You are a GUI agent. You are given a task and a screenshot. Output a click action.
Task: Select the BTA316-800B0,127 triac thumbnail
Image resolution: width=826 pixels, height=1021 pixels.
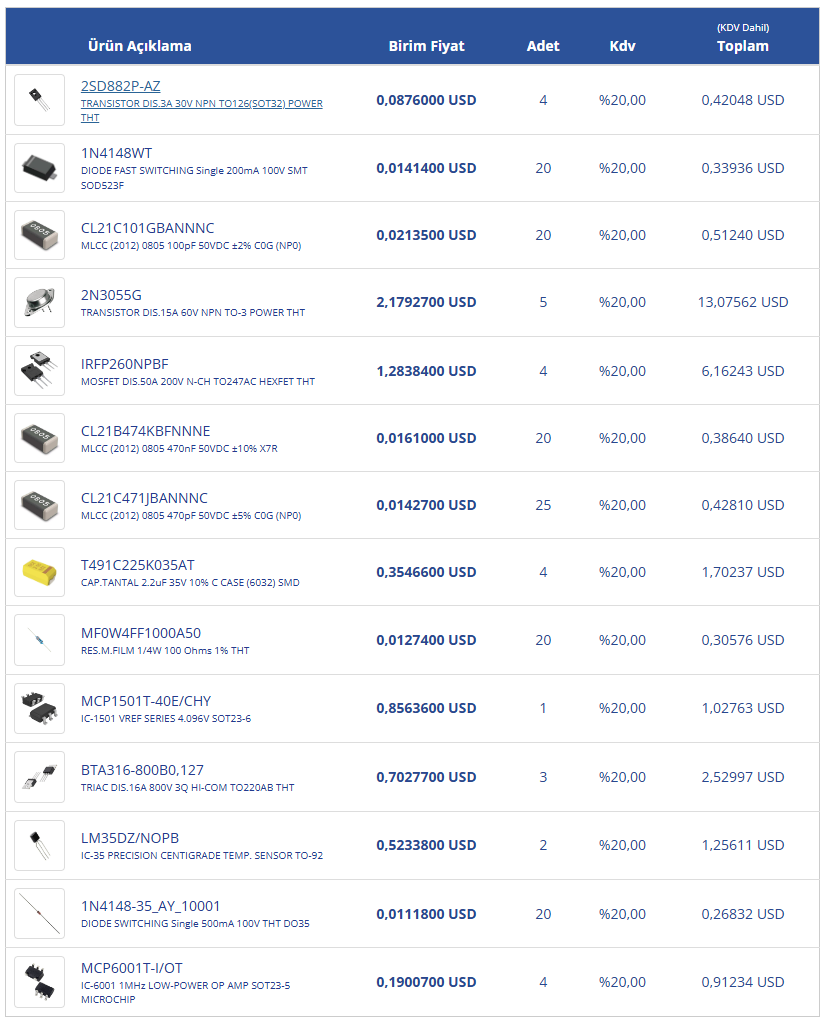click(x=40, y=777)
